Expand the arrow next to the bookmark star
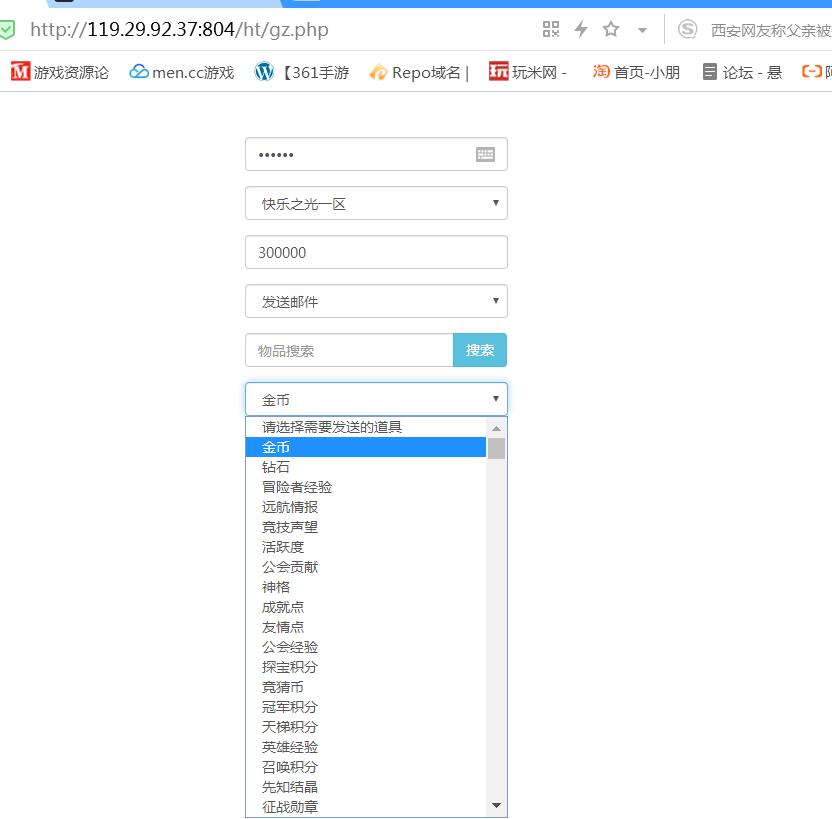Image resolution: width=832 pixels, height=819 pixels. click(x=642, y=30)
